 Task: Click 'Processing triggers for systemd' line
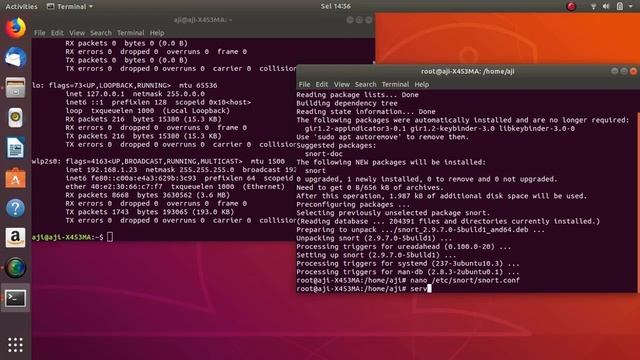coord(408,264)
